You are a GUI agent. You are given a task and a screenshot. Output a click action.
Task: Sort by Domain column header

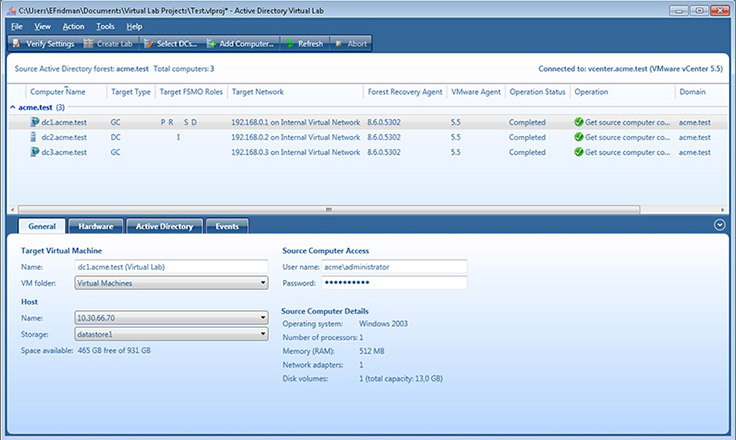coord(701,92)
